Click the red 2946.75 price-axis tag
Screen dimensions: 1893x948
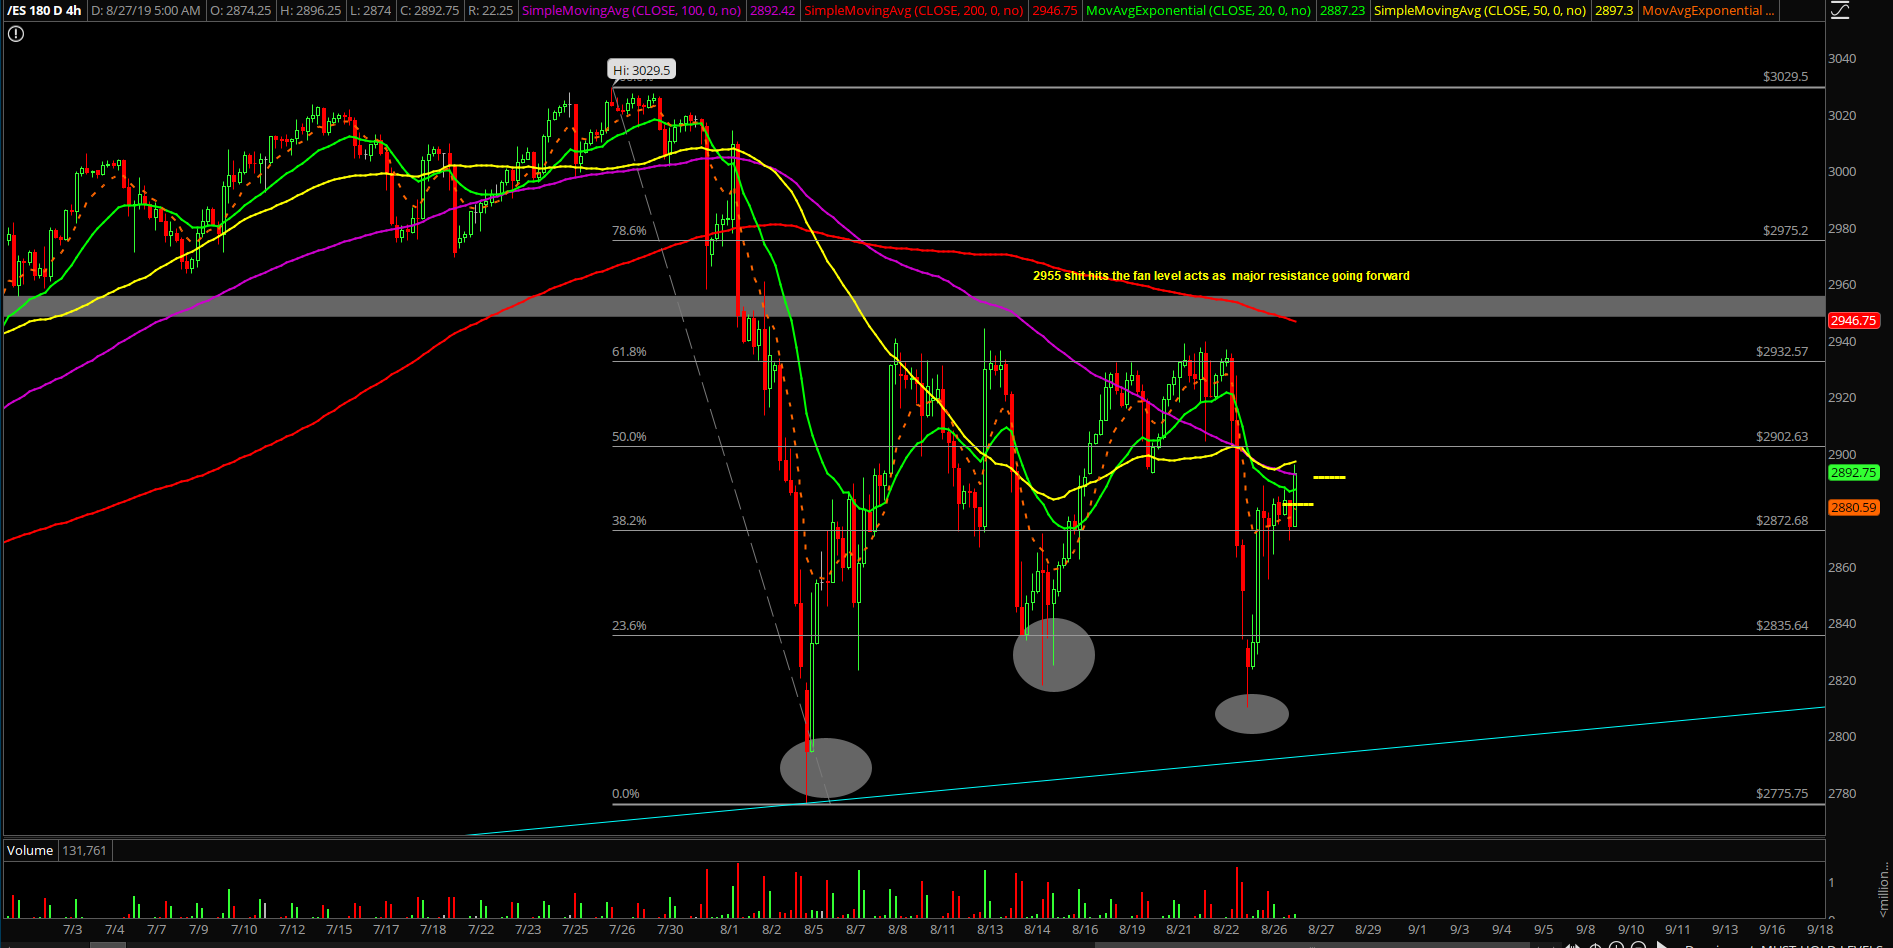point(1853,321)
